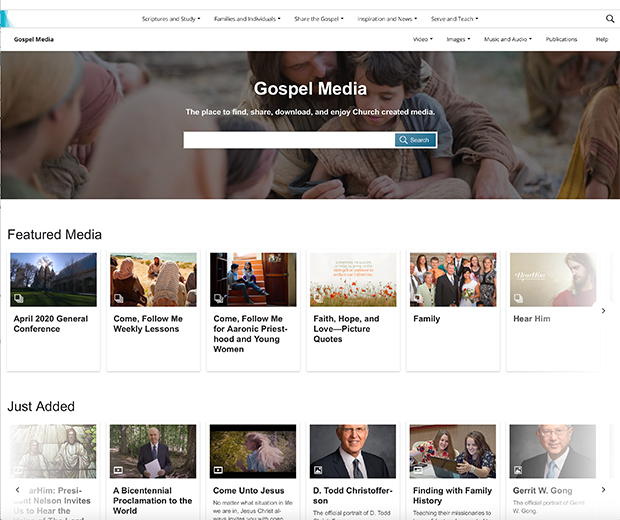Click the Hear Him card title
The height and width of the screenshot is (520, 620).
(x=532, y=319)
